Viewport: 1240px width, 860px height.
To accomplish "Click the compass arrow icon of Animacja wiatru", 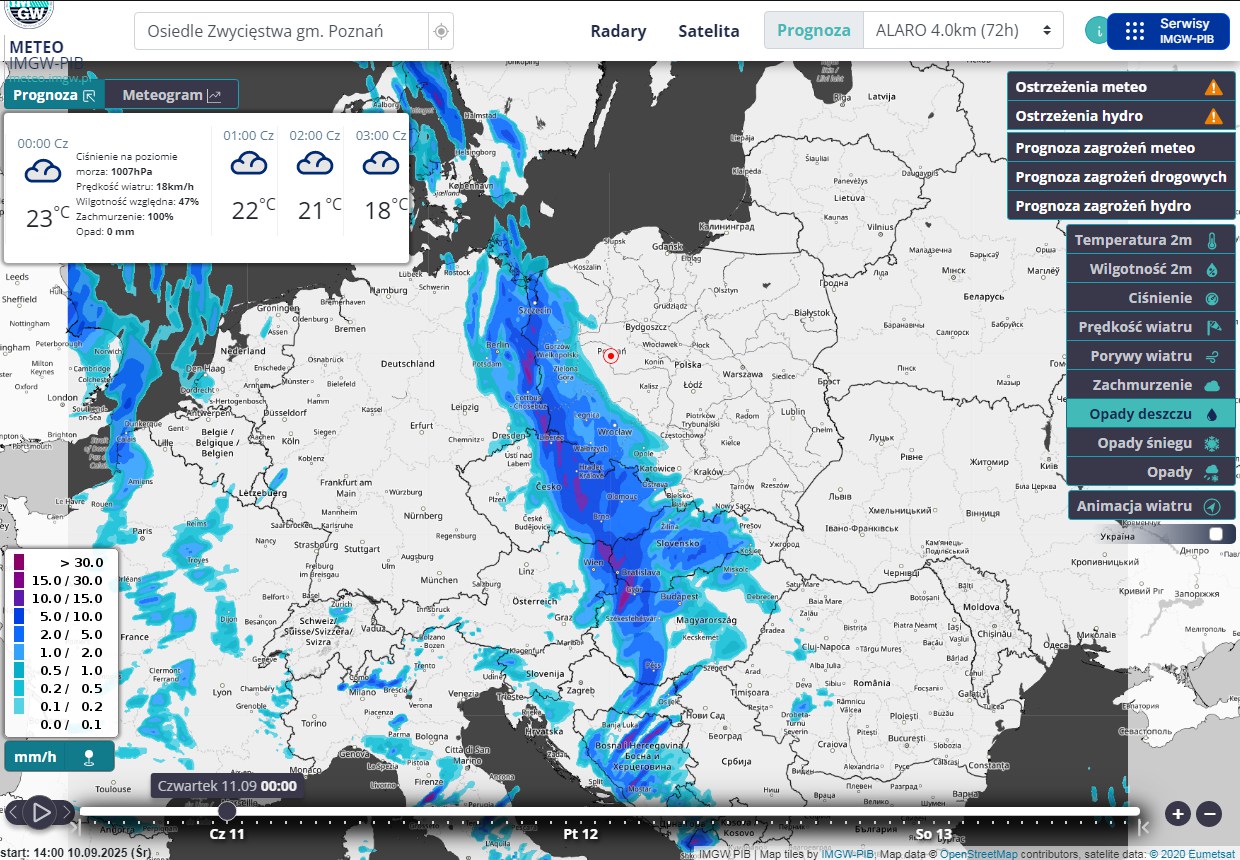I will click(x=1212, y=506).
